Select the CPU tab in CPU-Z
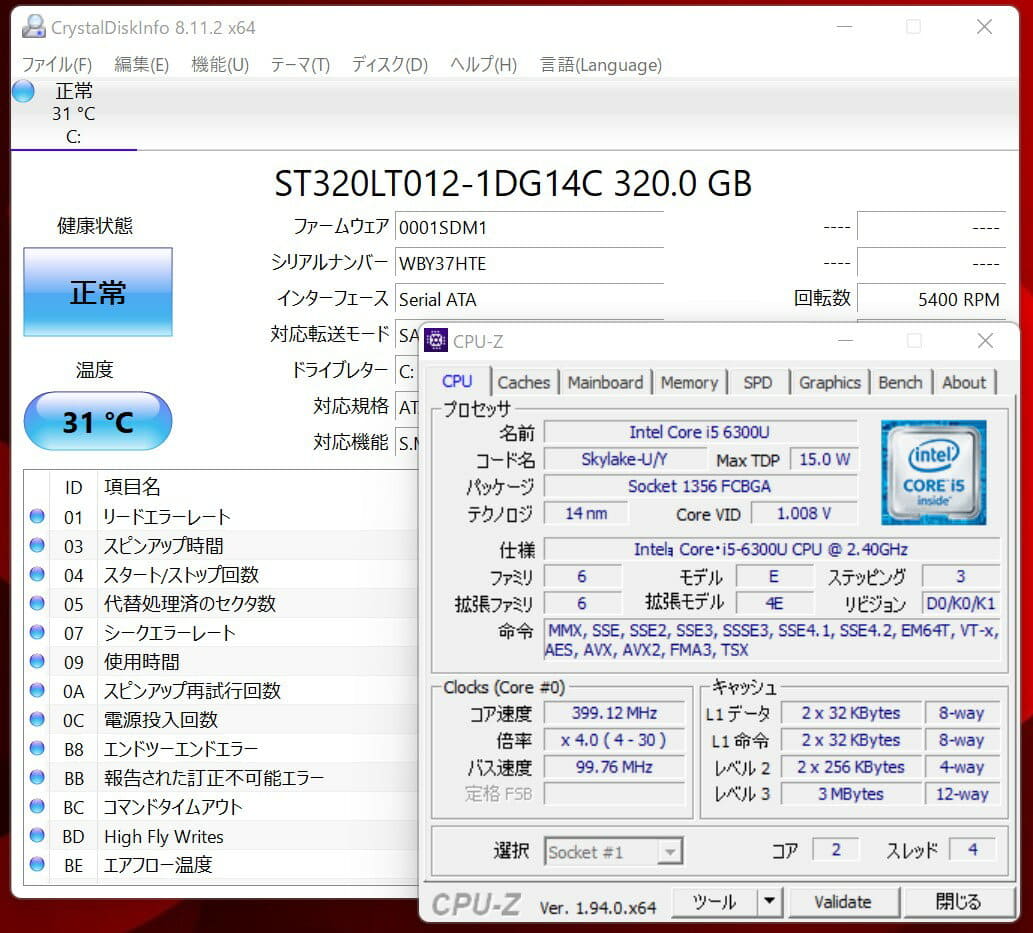Viewport: 1033px width, 933px height. tap(457, 382)
